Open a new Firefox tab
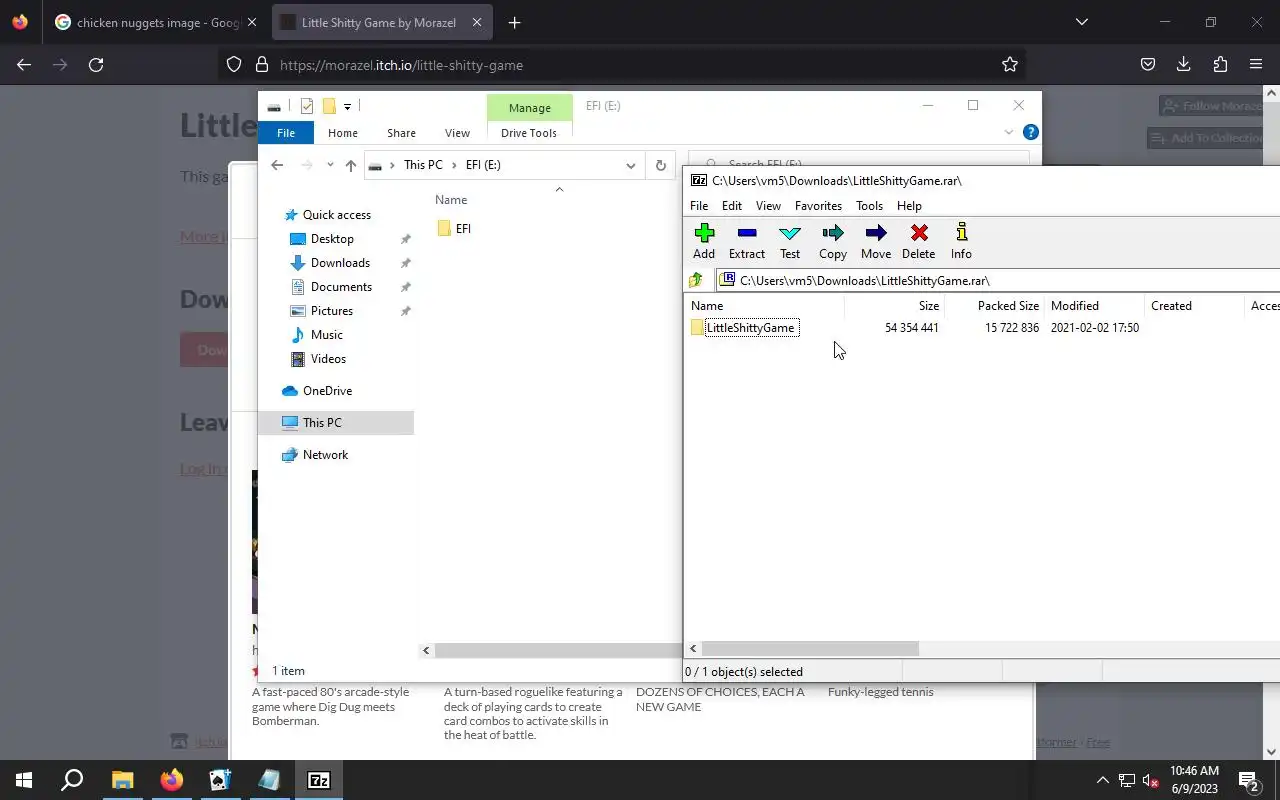The height and width of the screenshot is (800, 1280). [514, 22]
